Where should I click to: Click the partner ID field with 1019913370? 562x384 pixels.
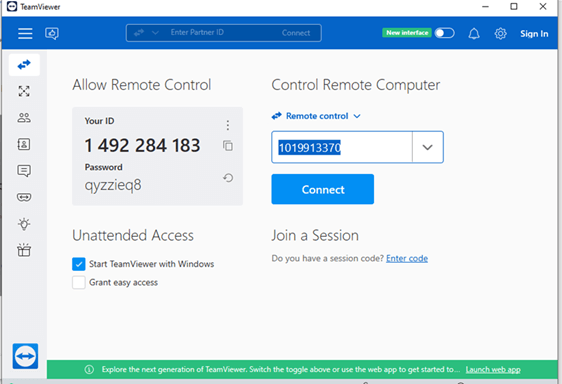click(x=342, y=147)
